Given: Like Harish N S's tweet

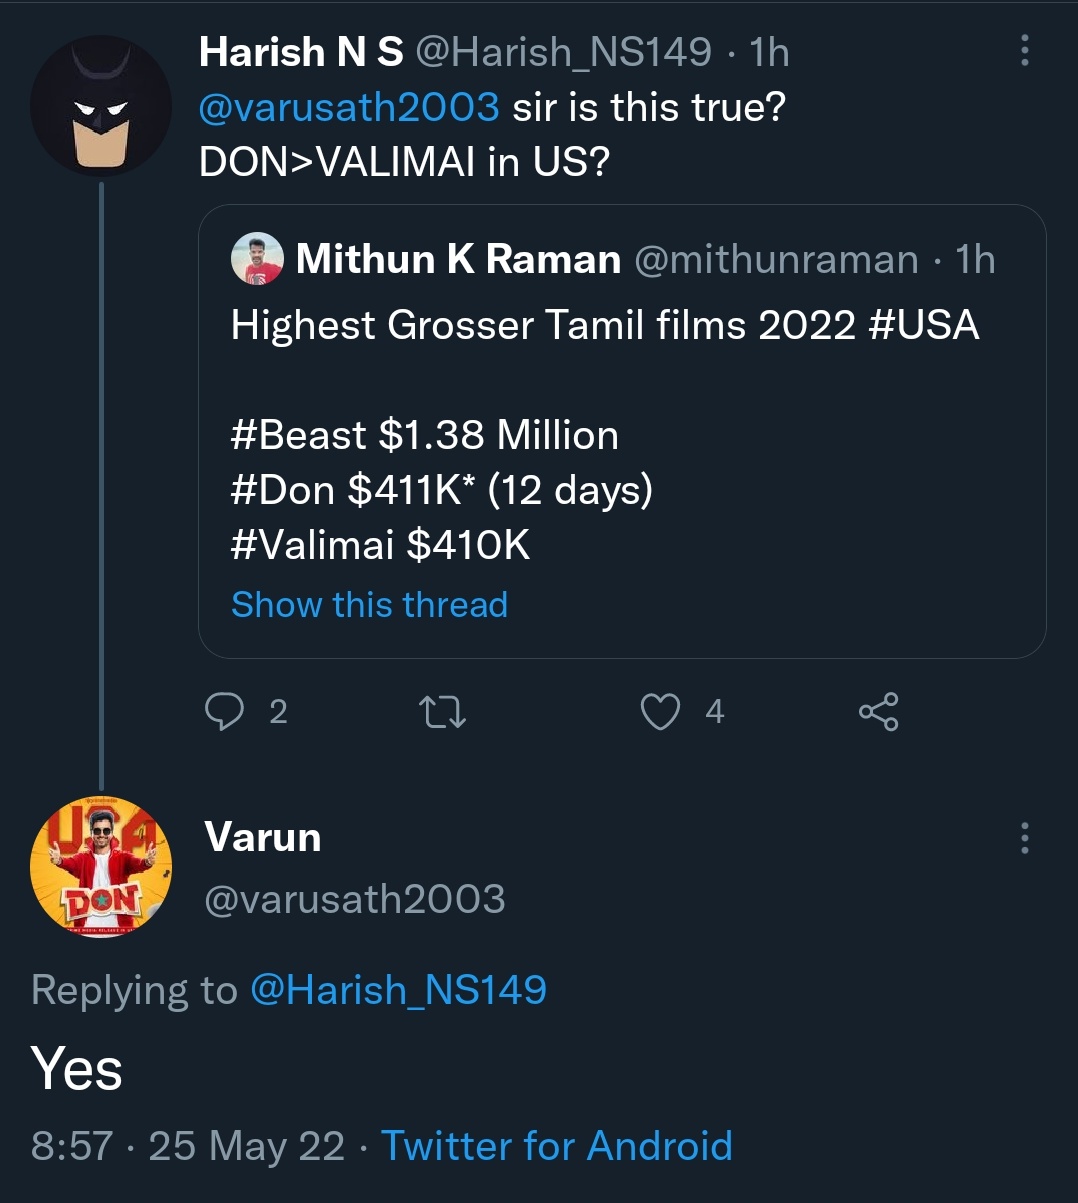Looking at the screenshot, I should pyautogui.click(x=660, y=712).
